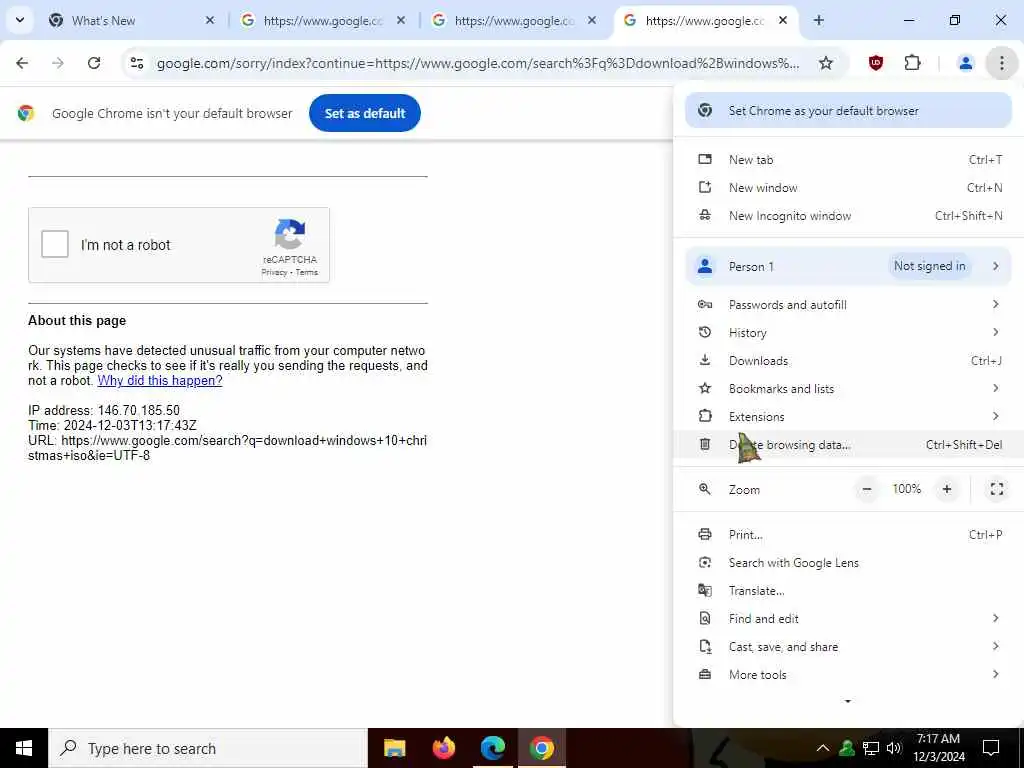Click the Not signed in chip

(x=929, y=266)
